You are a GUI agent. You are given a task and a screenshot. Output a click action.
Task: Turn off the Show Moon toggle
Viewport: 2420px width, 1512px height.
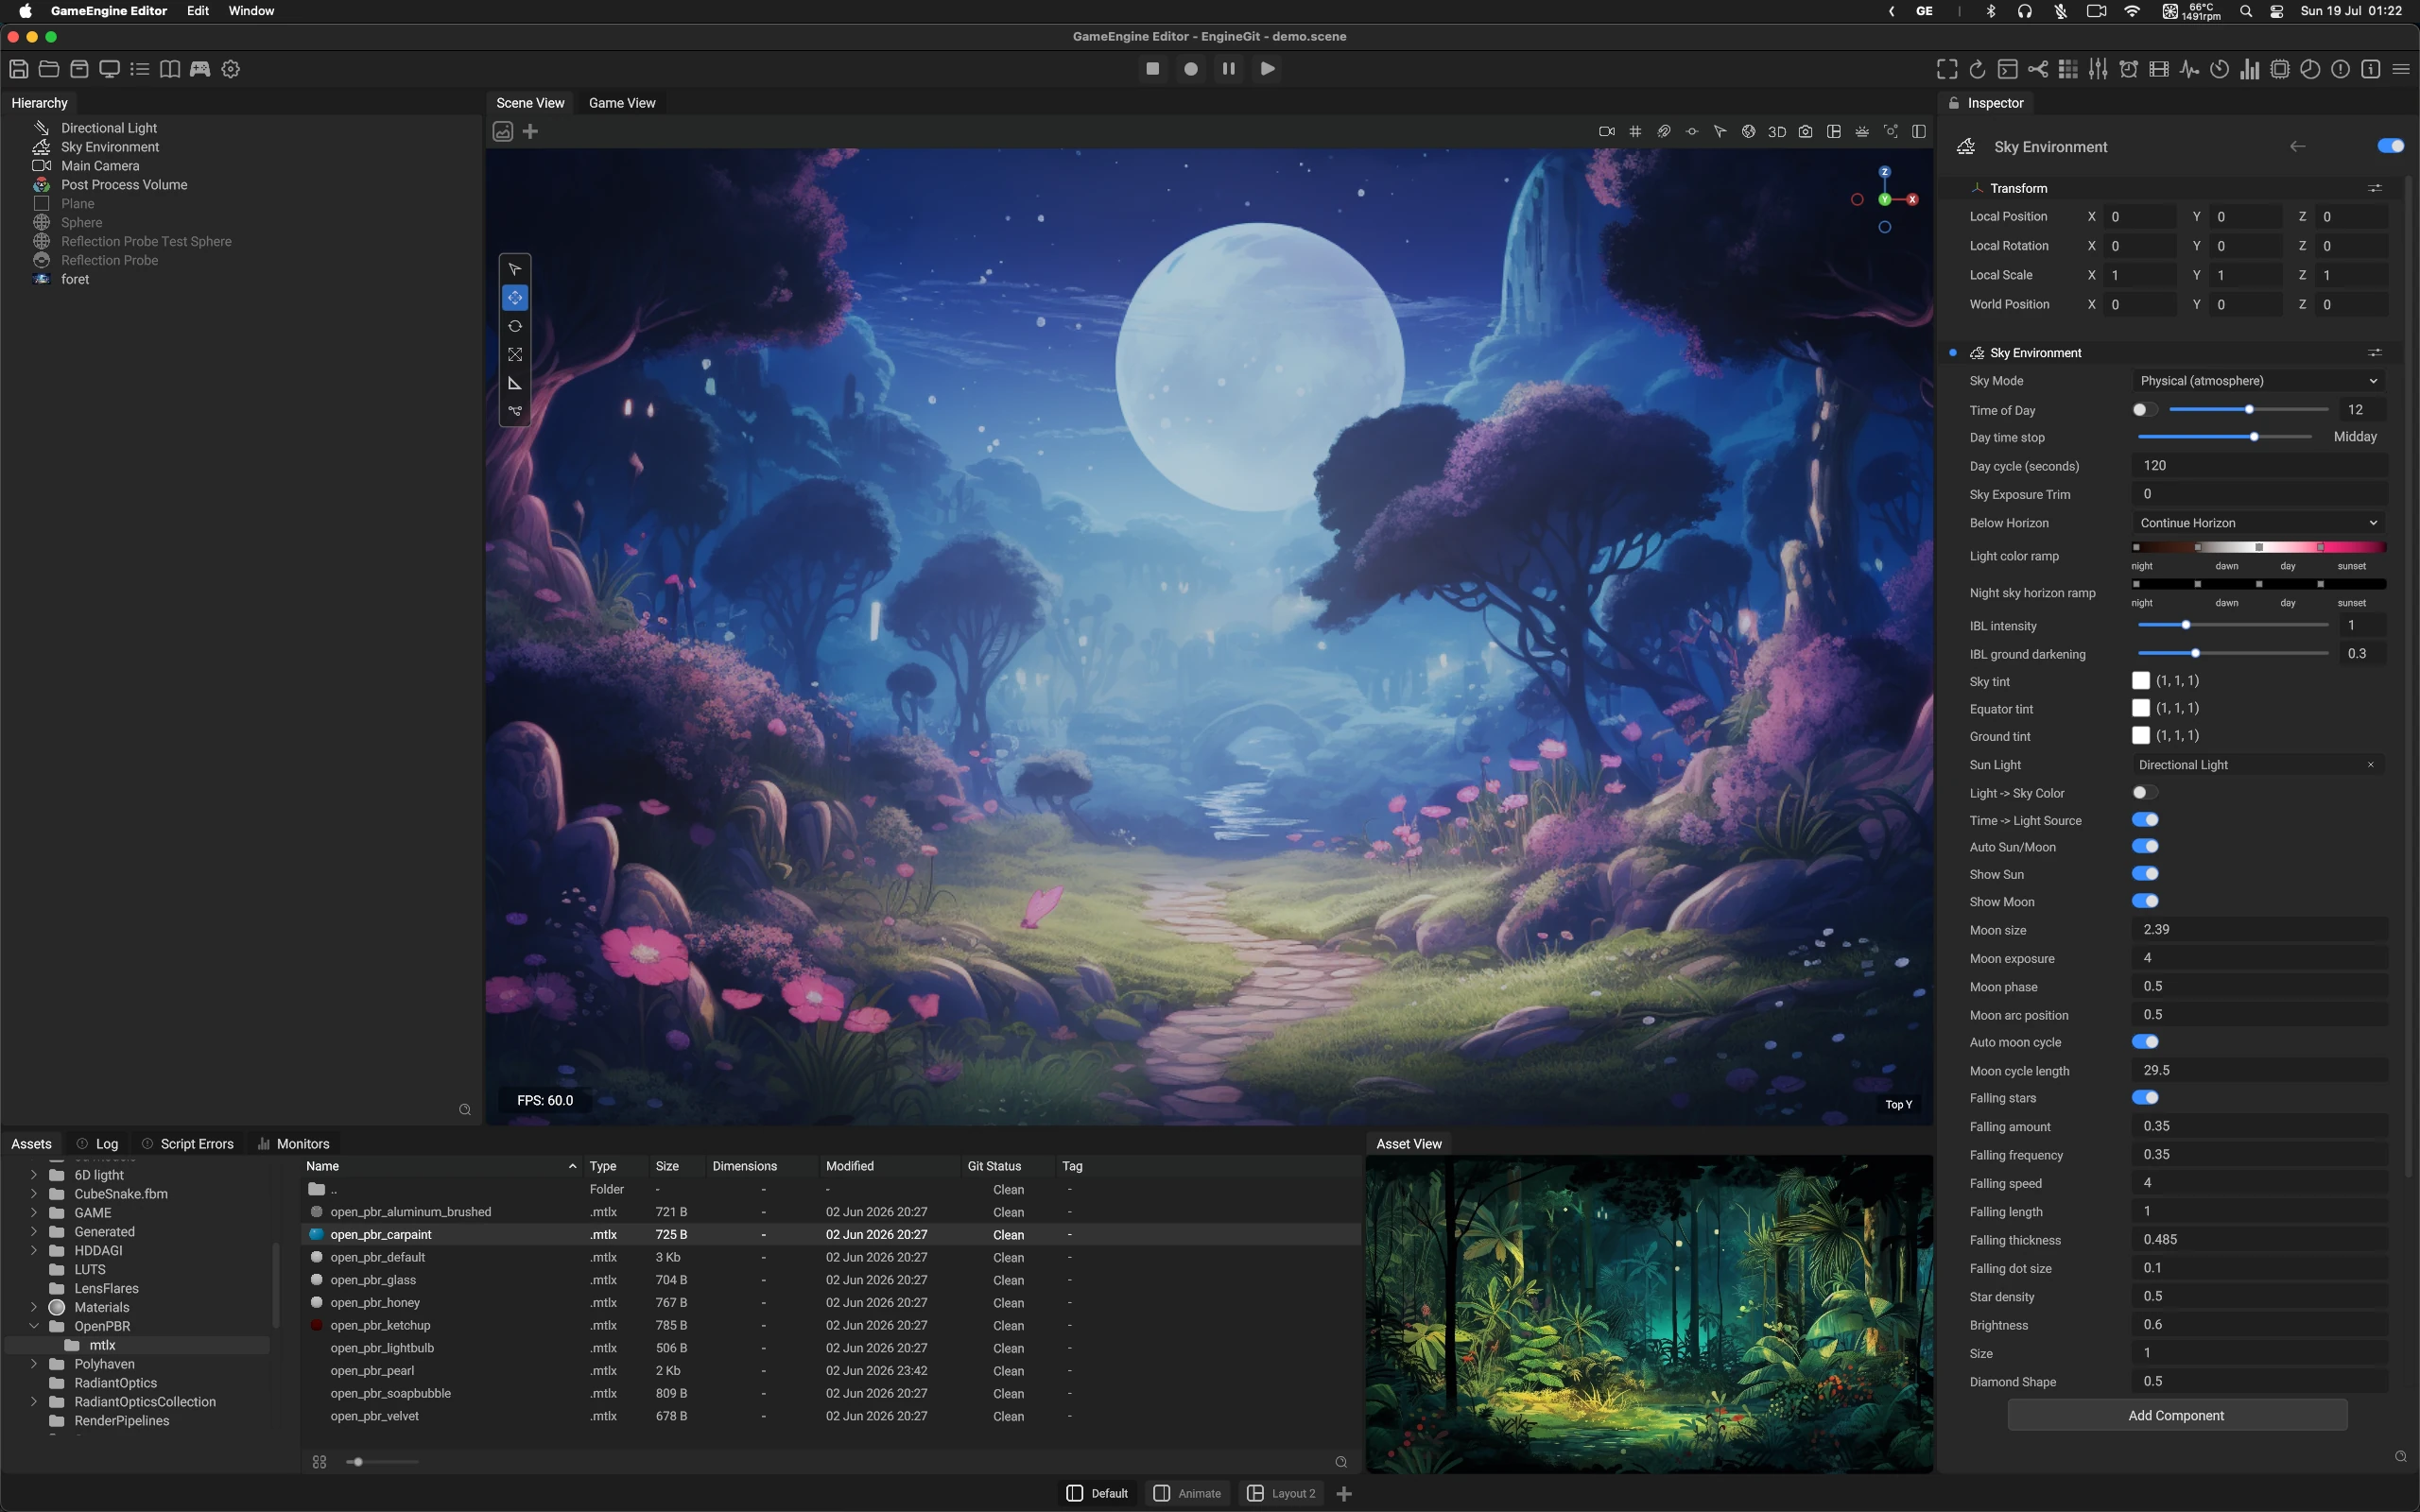(x=2144, y=901)
